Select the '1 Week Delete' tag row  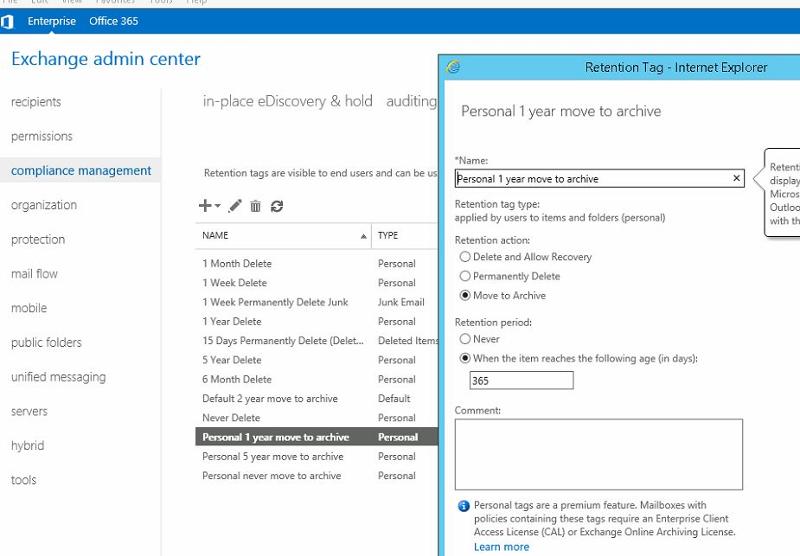(x=316, y=283)
